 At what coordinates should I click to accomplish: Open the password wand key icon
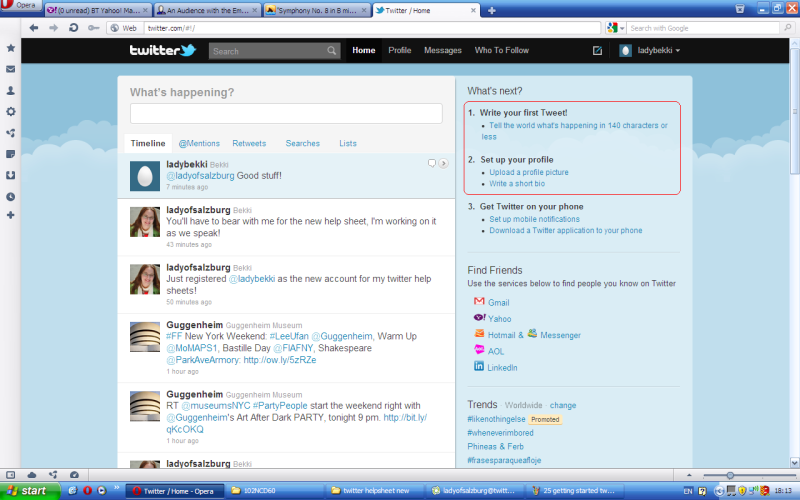(x=93, y=28)
